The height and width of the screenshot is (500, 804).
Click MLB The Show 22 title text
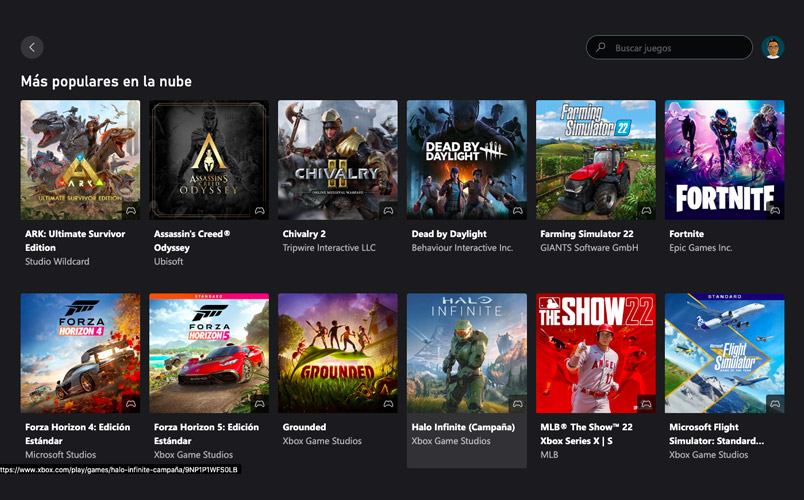click(587, 434)
